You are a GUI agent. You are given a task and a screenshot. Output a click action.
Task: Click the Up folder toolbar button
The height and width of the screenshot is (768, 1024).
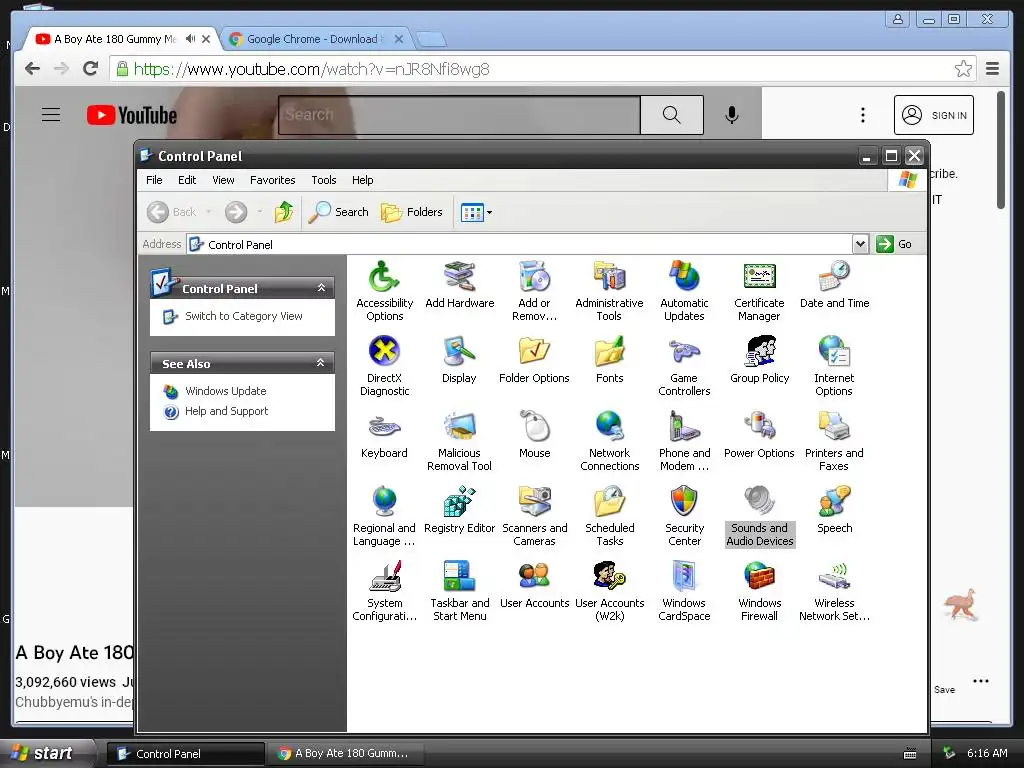[283, 212]
